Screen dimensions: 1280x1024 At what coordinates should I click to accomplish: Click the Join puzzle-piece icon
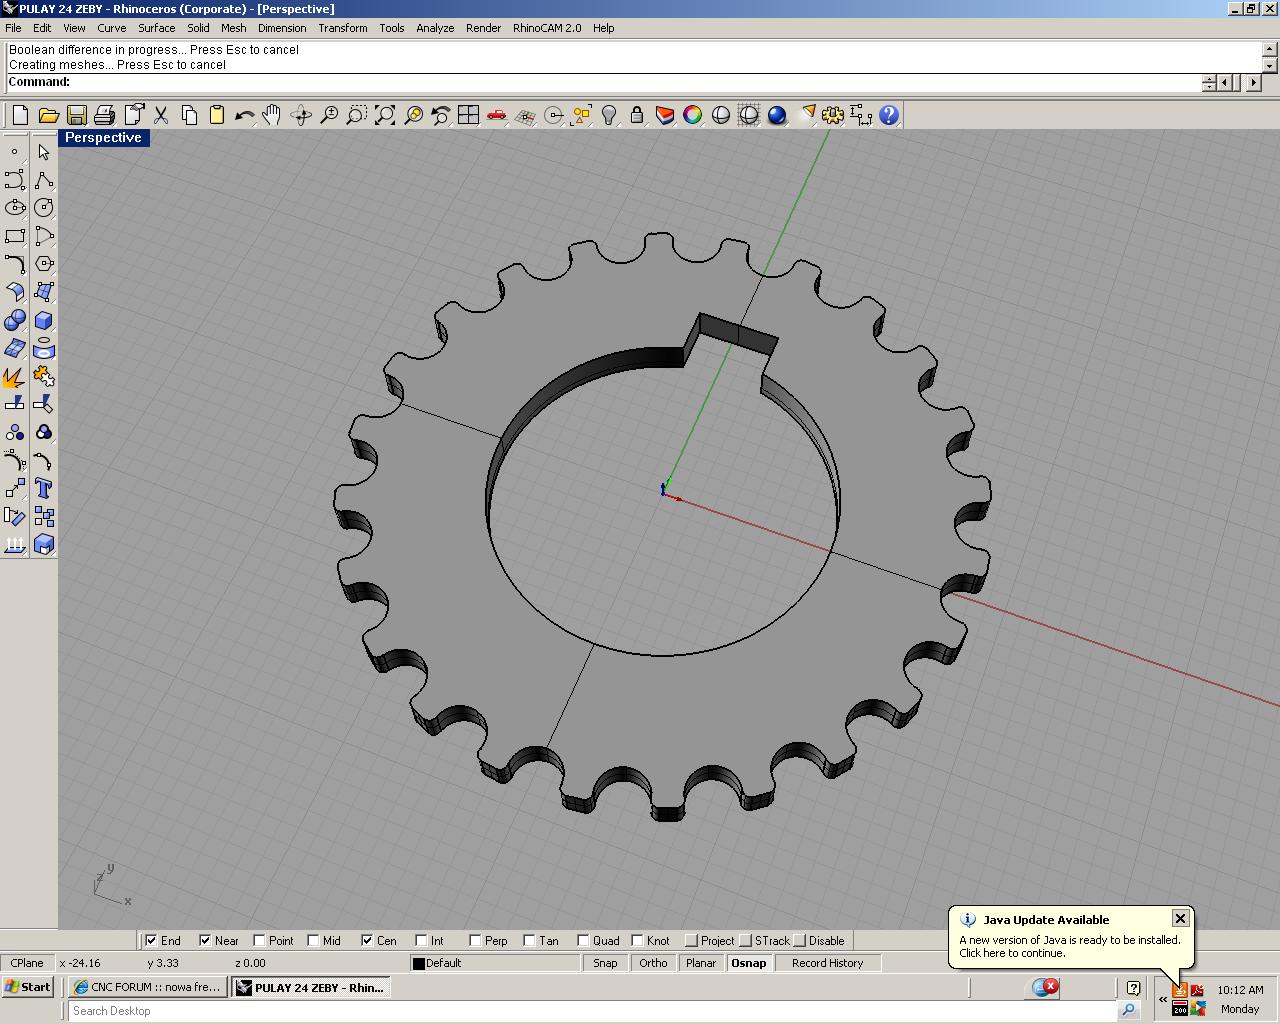click(44, 377)
